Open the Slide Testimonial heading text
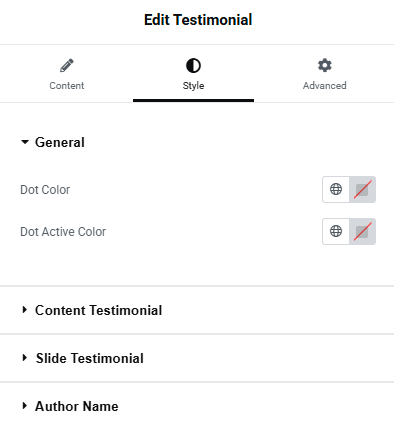Screen dimensions: 394x433 point(90,358)
